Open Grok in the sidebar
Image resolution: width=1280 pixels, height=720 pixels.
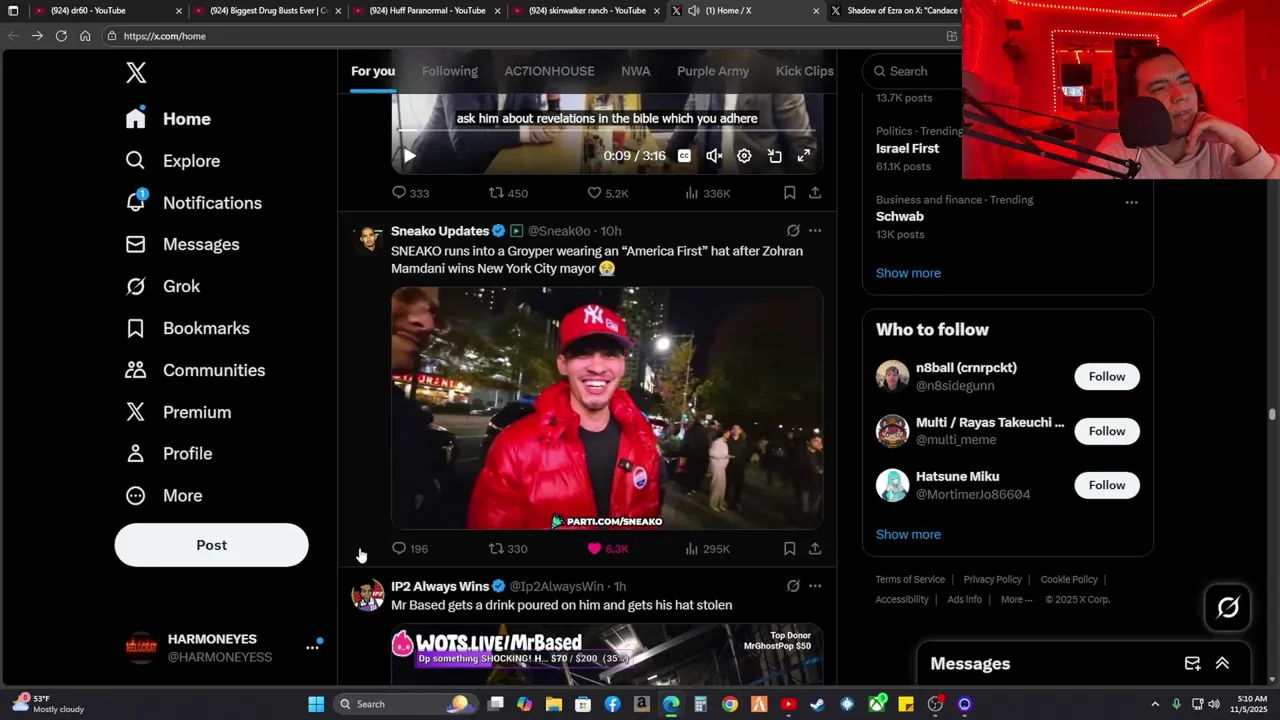(162, 286)
